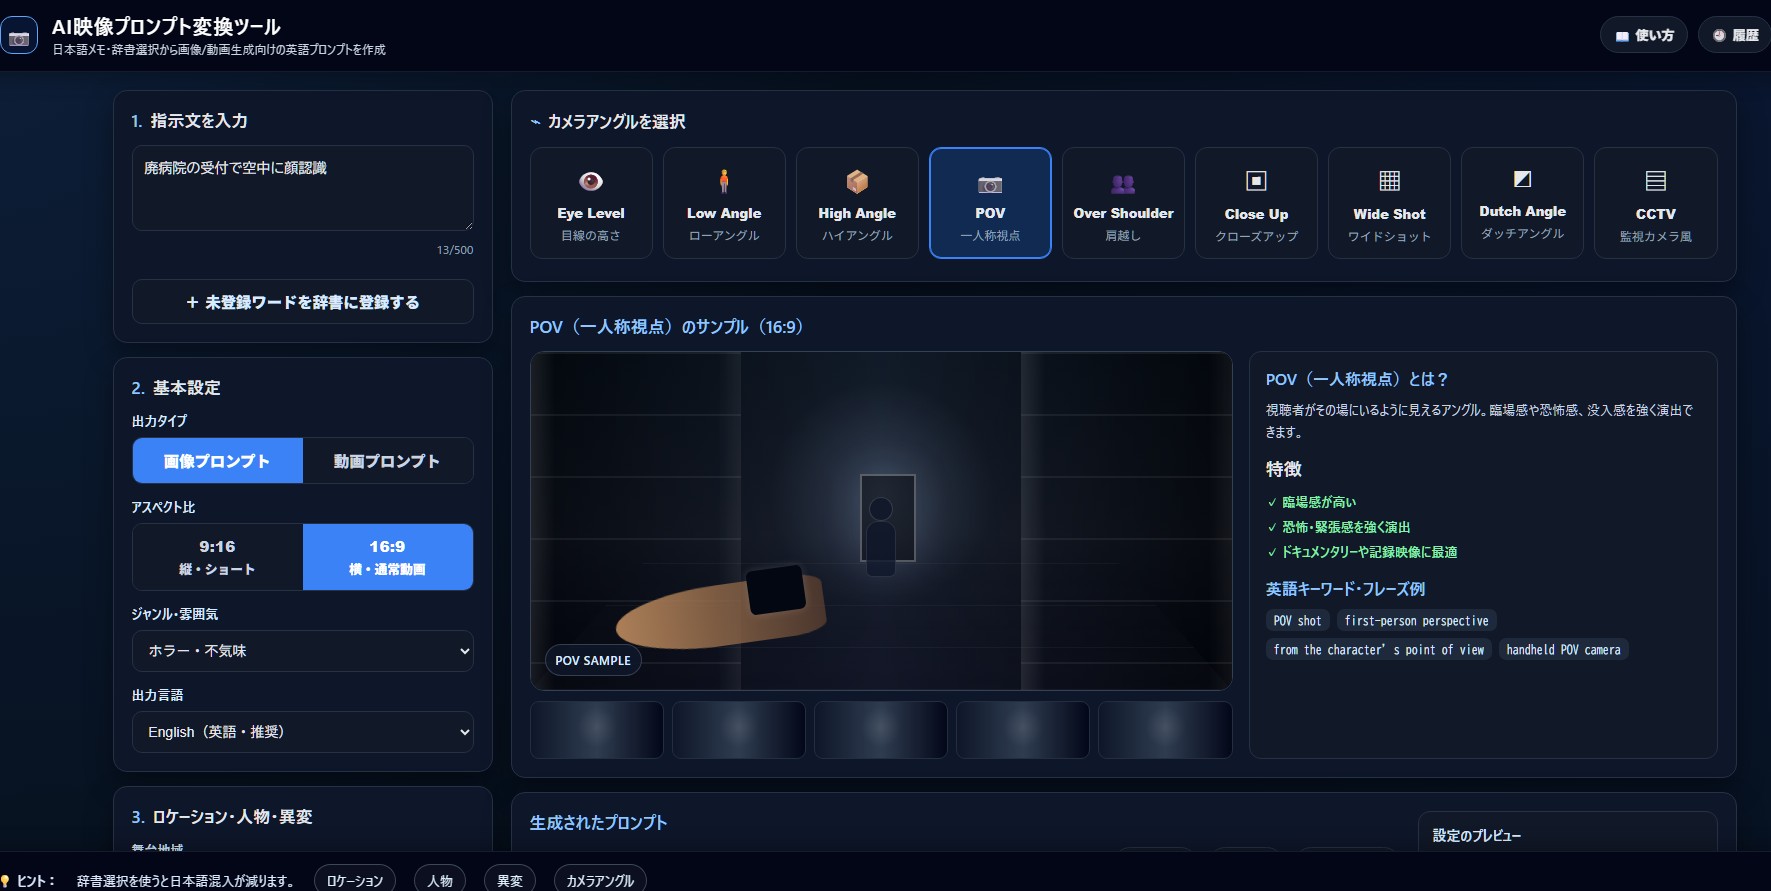
Task: Click from the character's point of view chip
Action: 1379,650
